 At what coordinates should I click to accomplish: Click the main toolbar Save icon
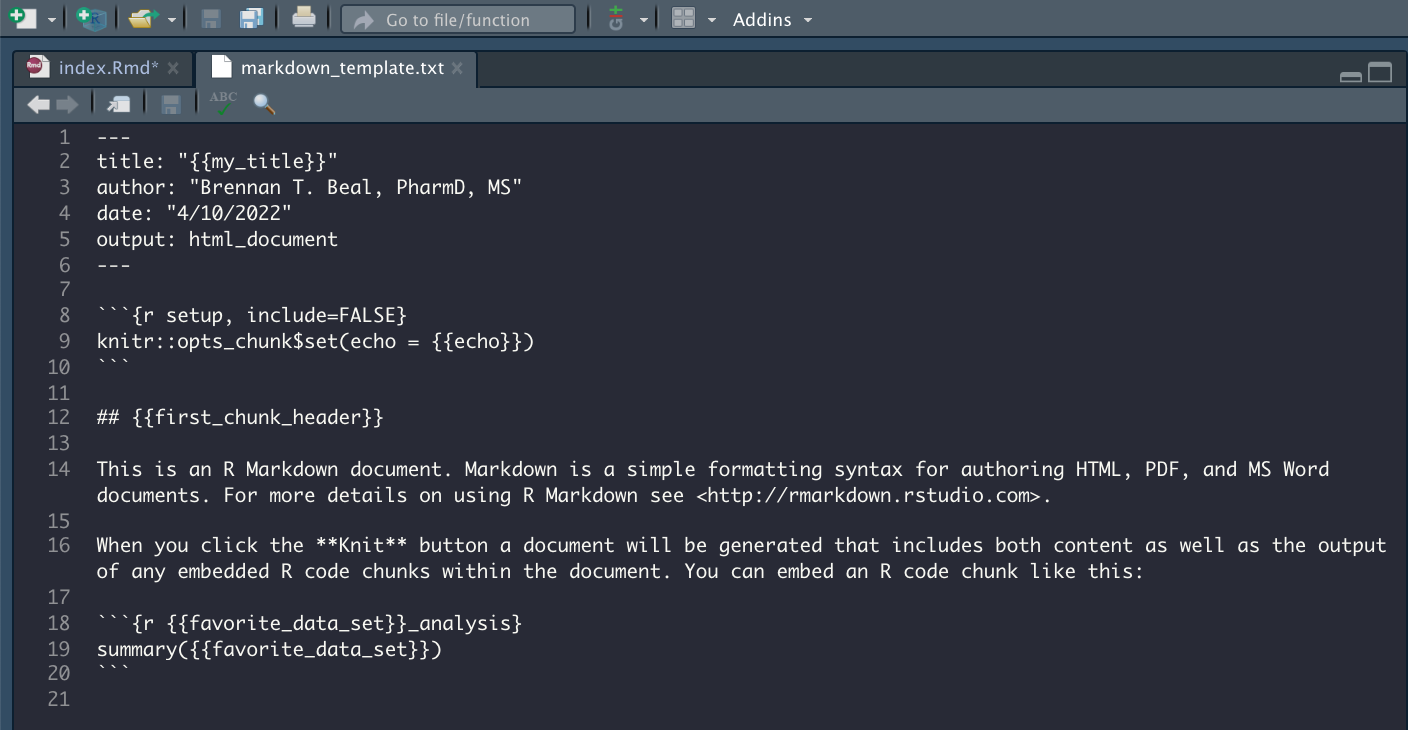coord(211,18)
